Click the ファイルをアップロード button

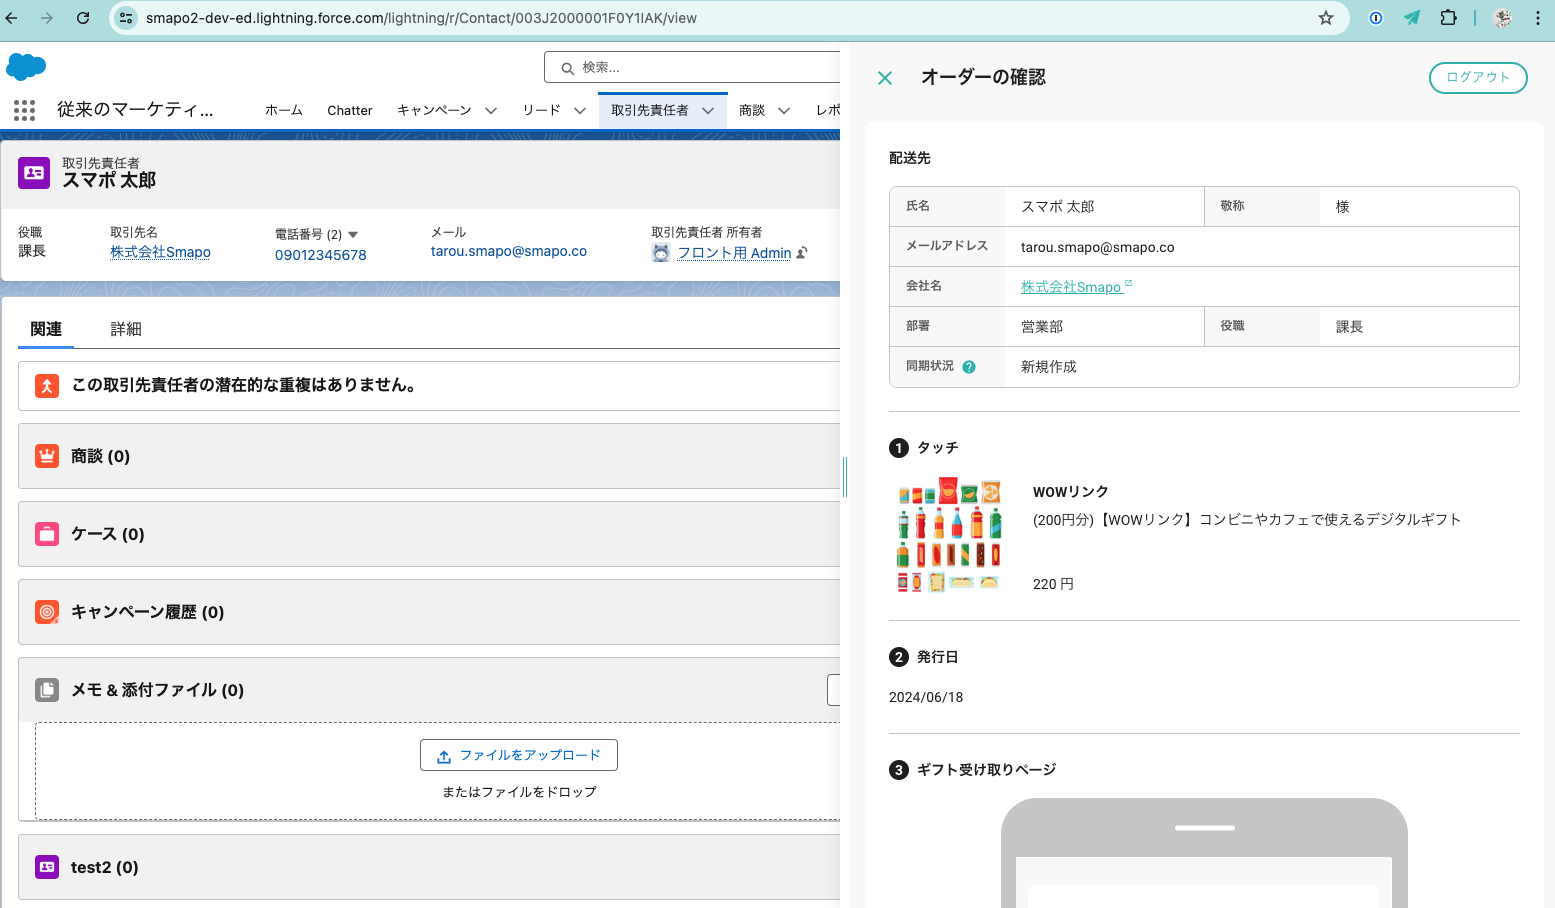click(x=519, y=755)
